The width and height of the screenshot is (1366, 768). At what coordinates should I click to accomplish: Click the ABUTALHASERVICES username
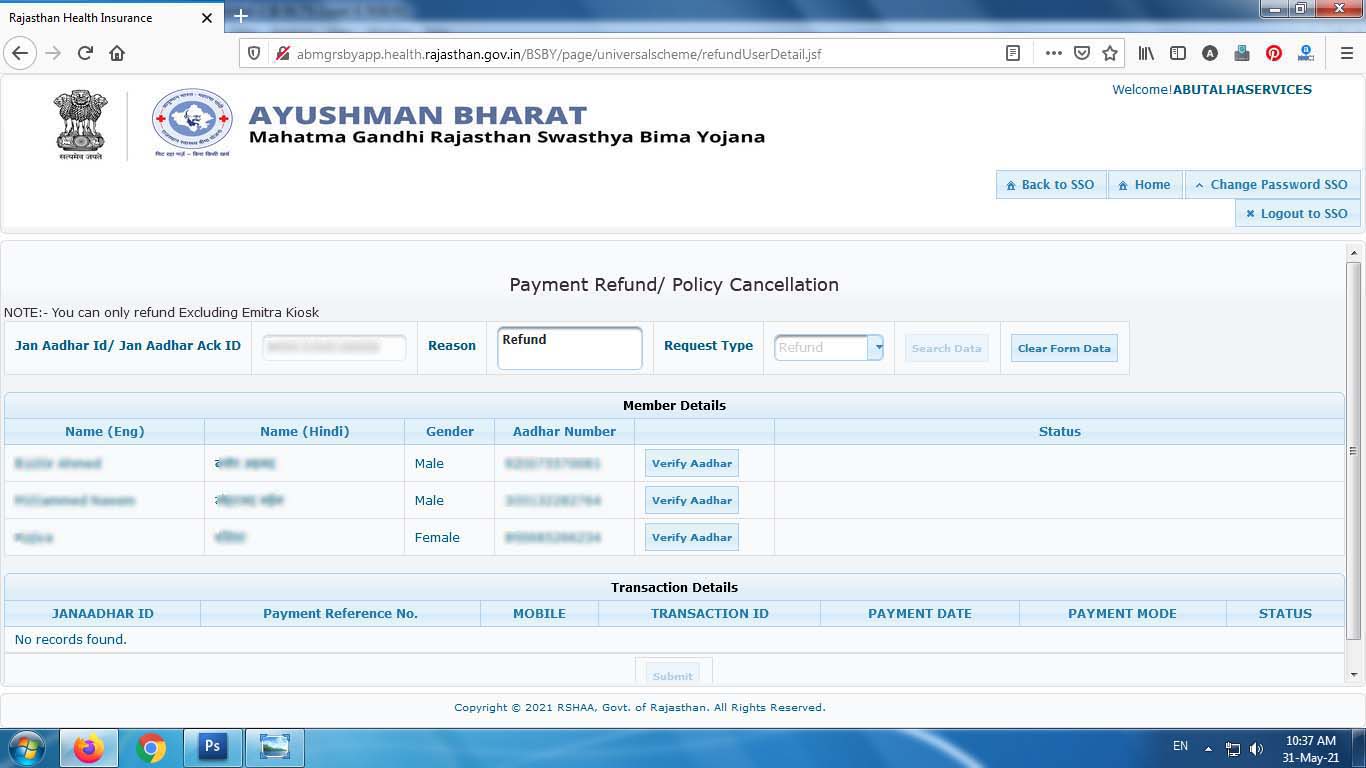point(1242,89)
